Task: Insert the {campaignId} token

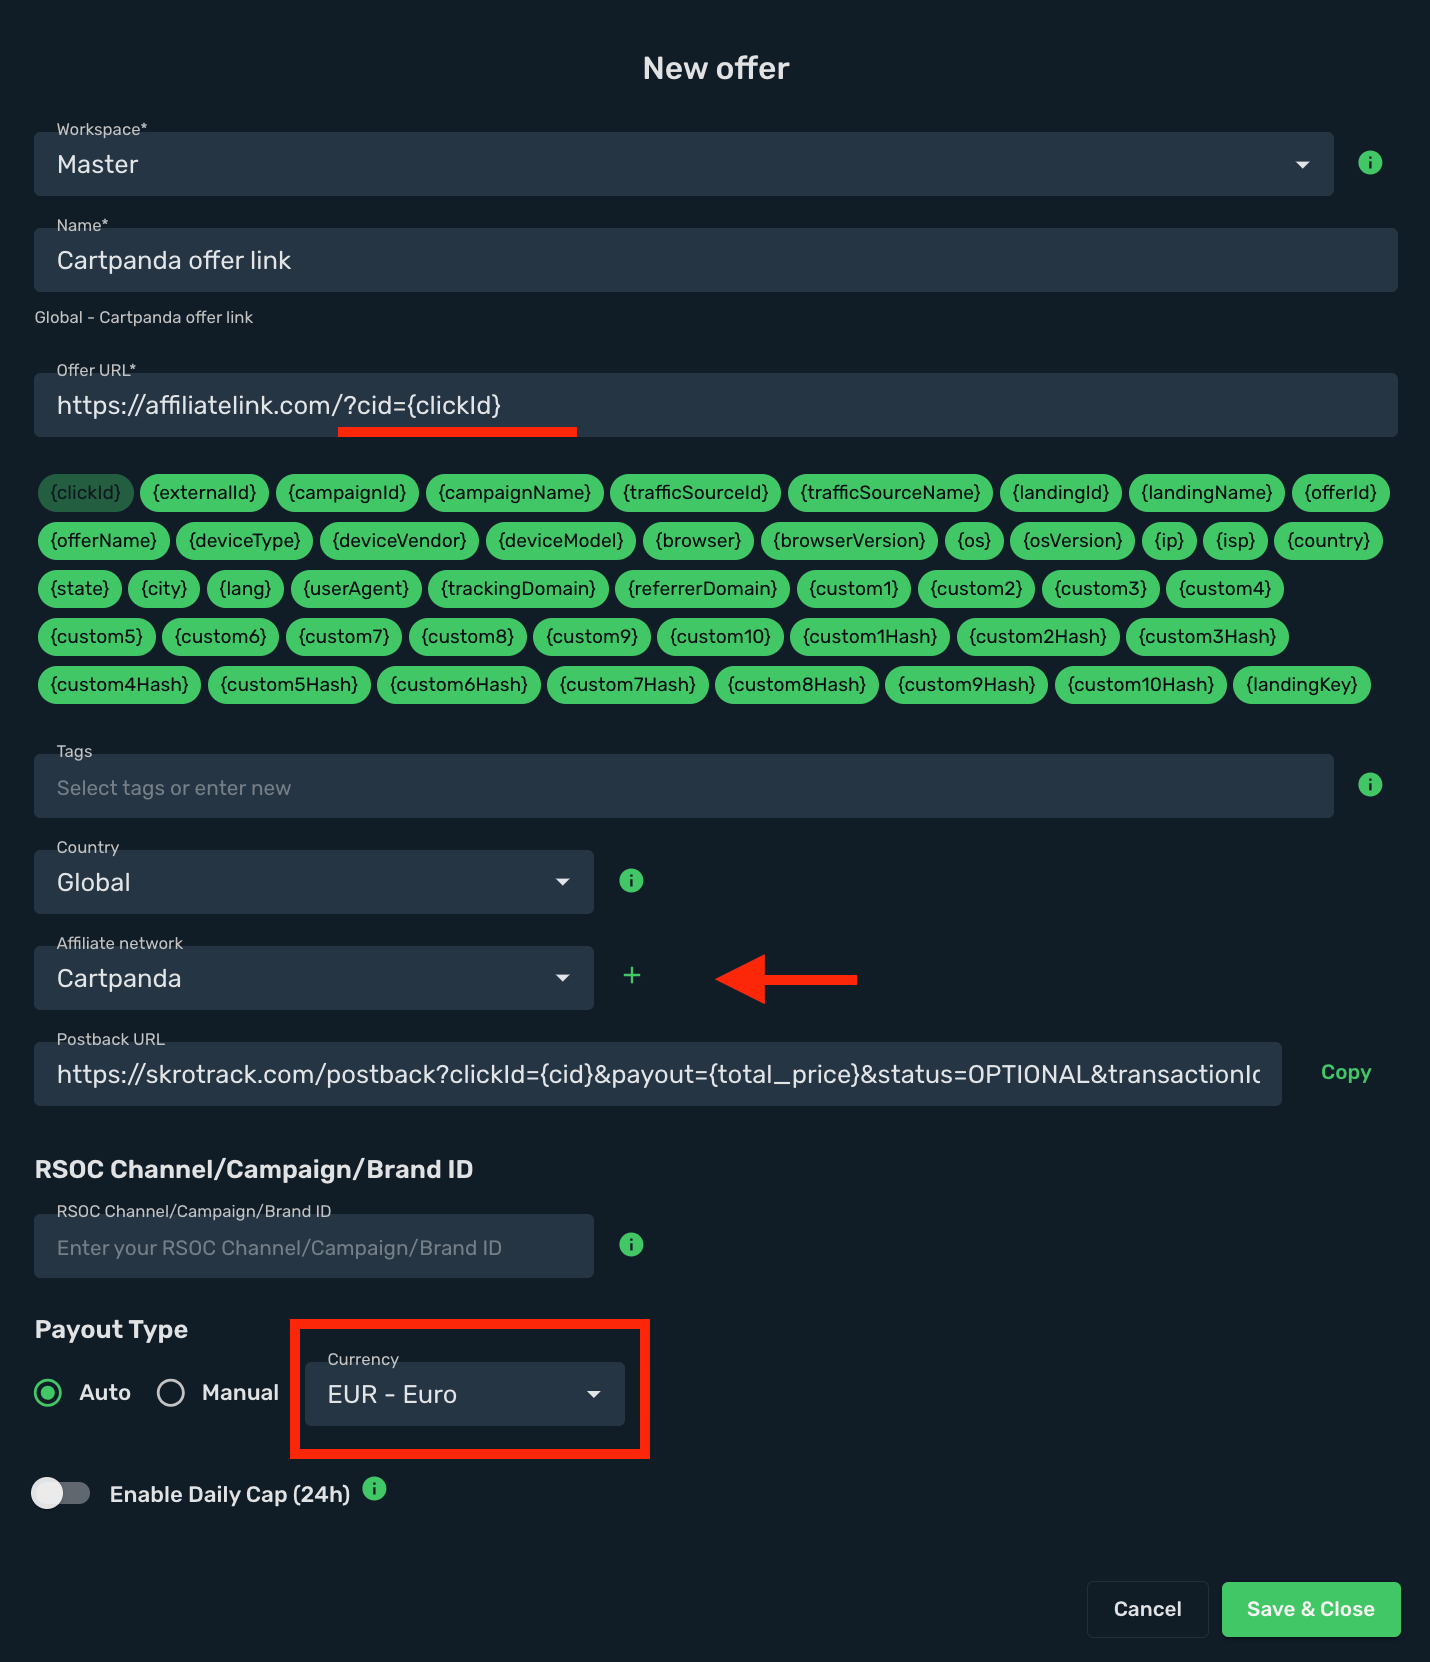Action: point(348,493)
